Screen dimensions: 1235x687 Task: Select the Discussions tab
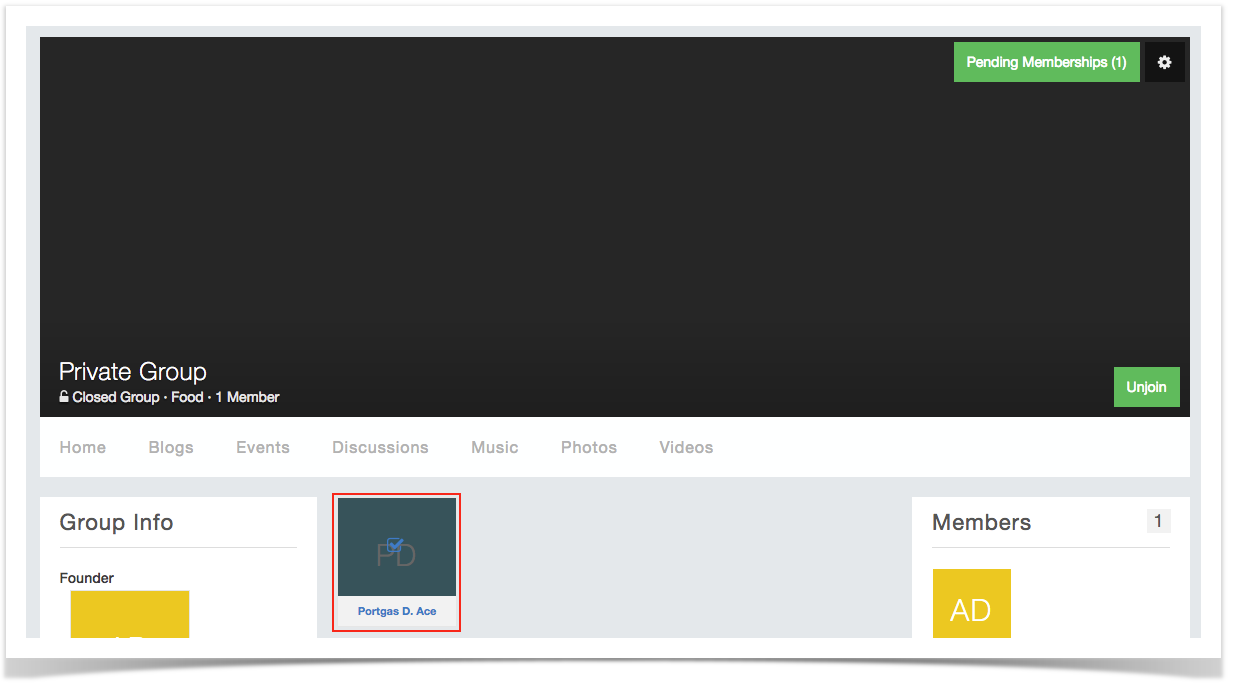point(380,447)
